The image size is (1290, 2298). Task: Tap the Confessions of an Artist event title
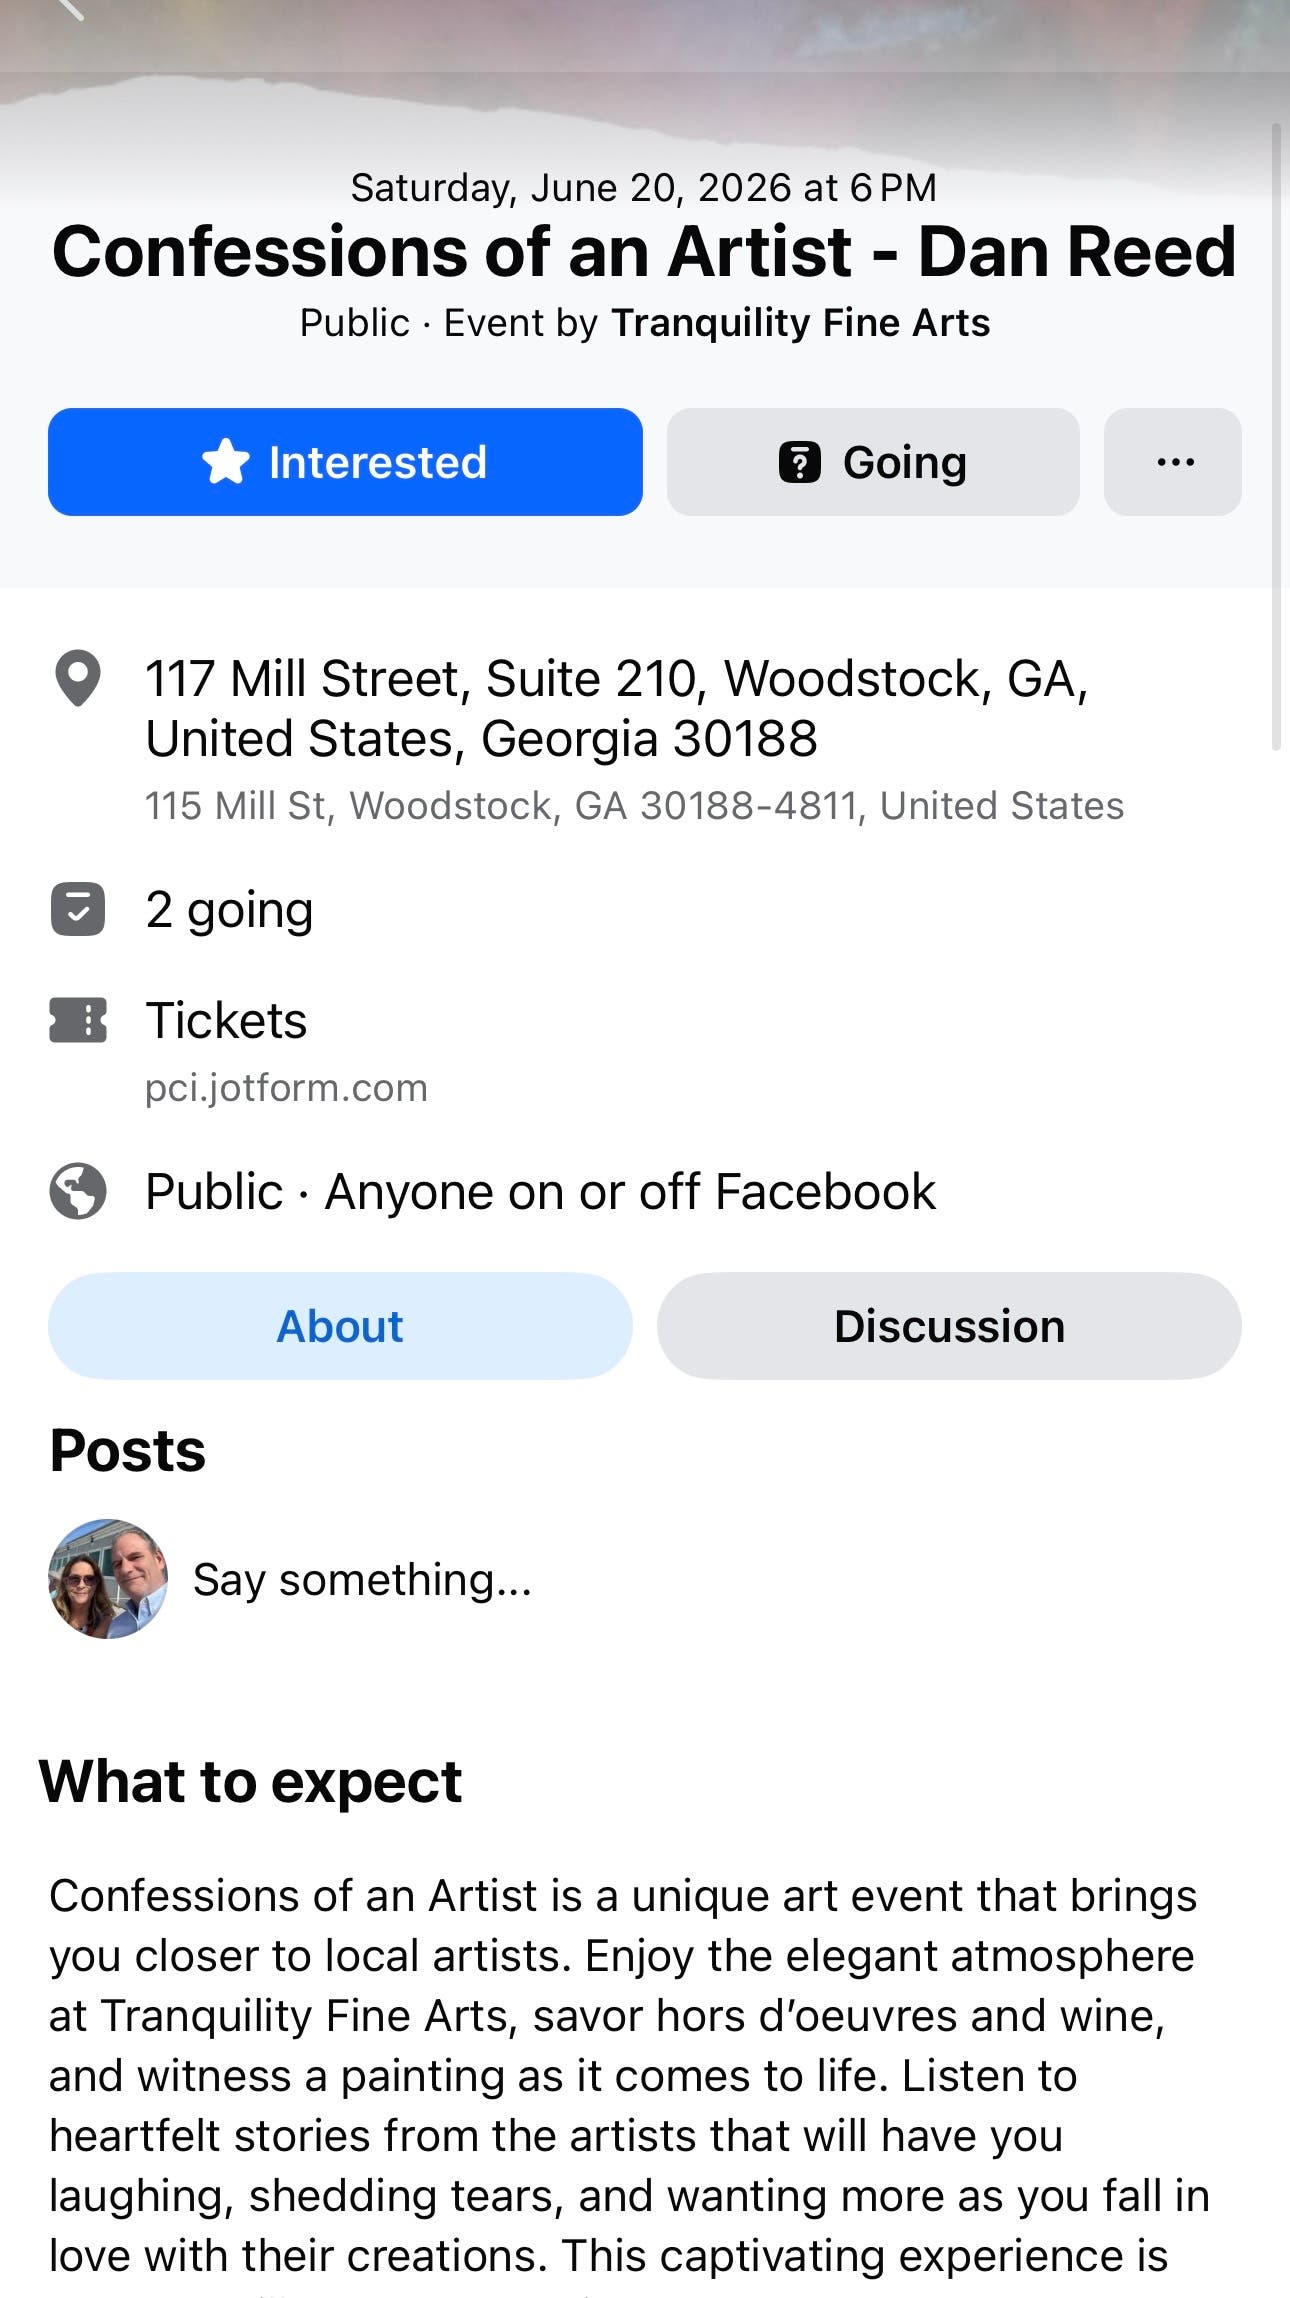[645, 251]
